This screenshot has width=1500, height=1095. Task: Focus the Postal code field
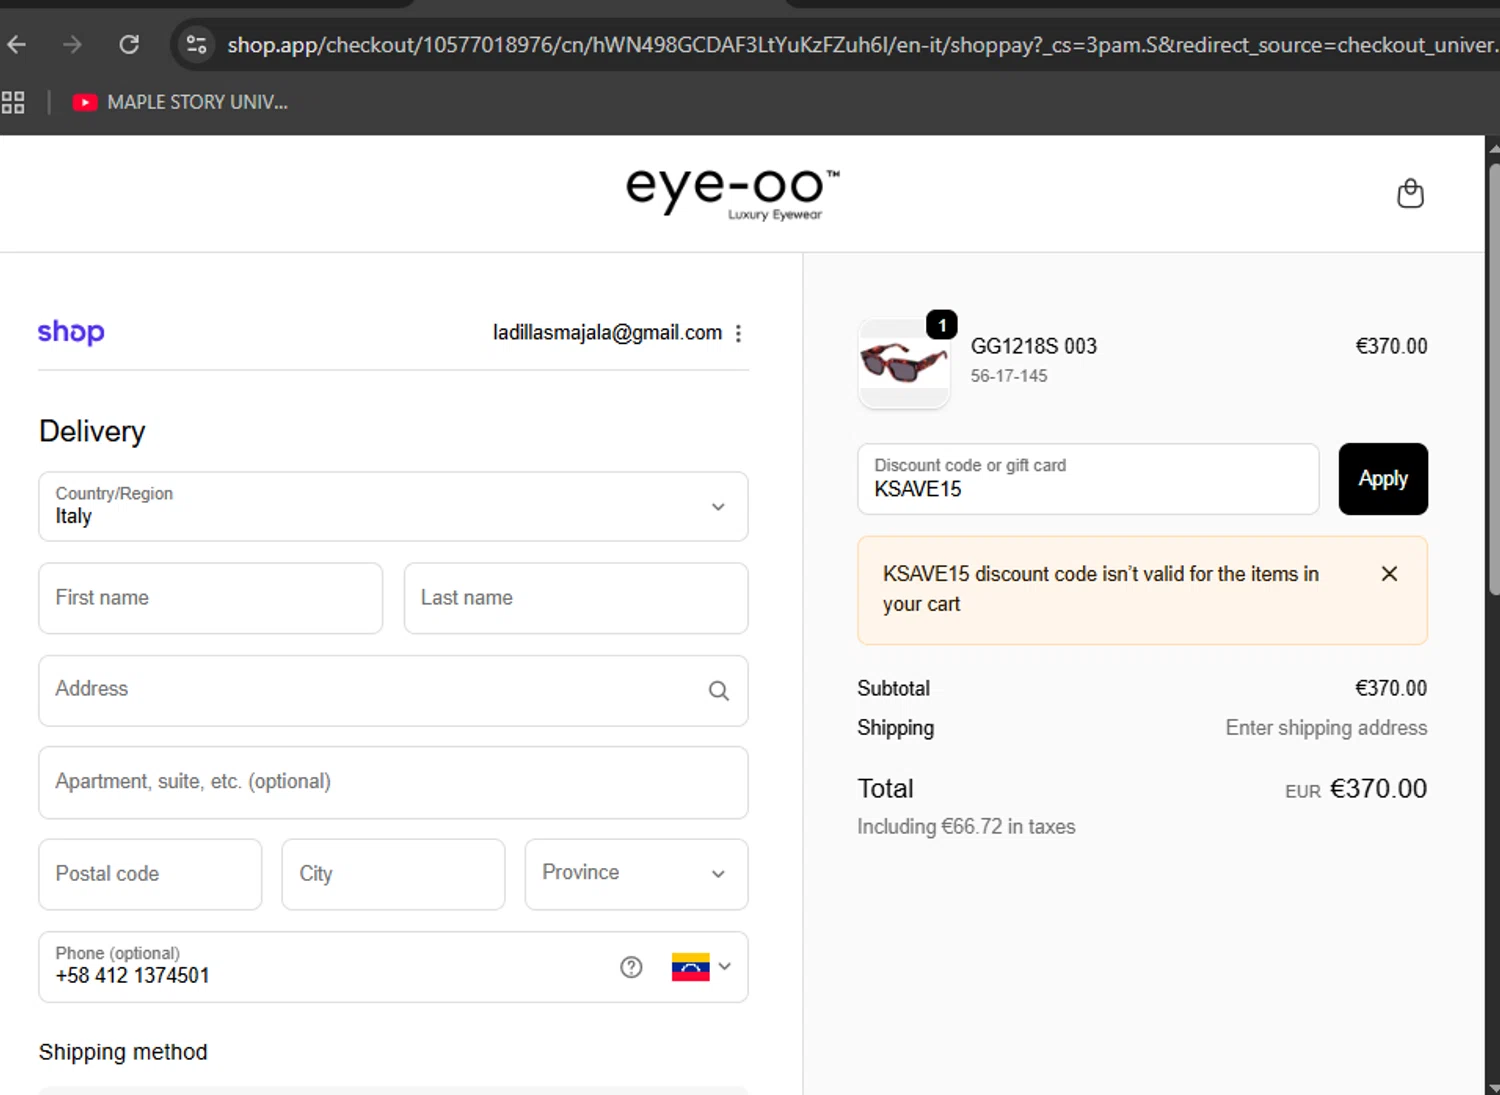[x=150, y=874]
